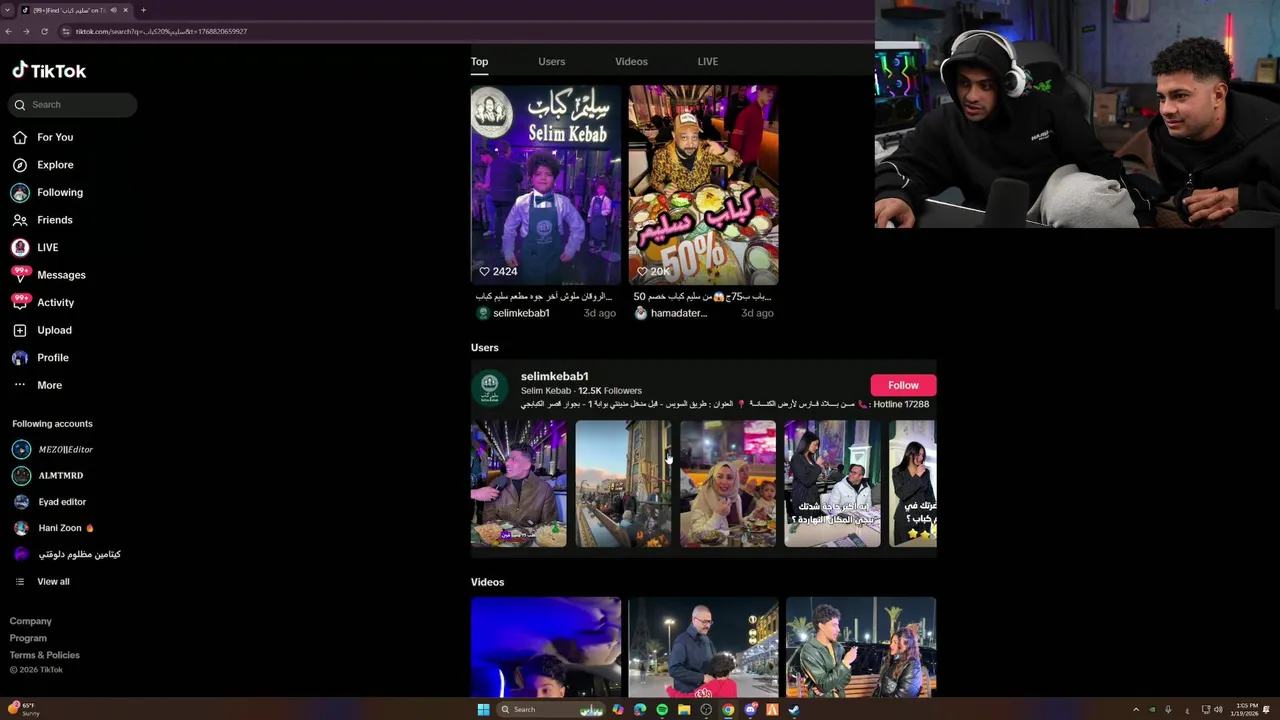Switch to the Users results tab
Image resolution: width=1280 pixels, height=720 pixels.
[x=551, y=62]
